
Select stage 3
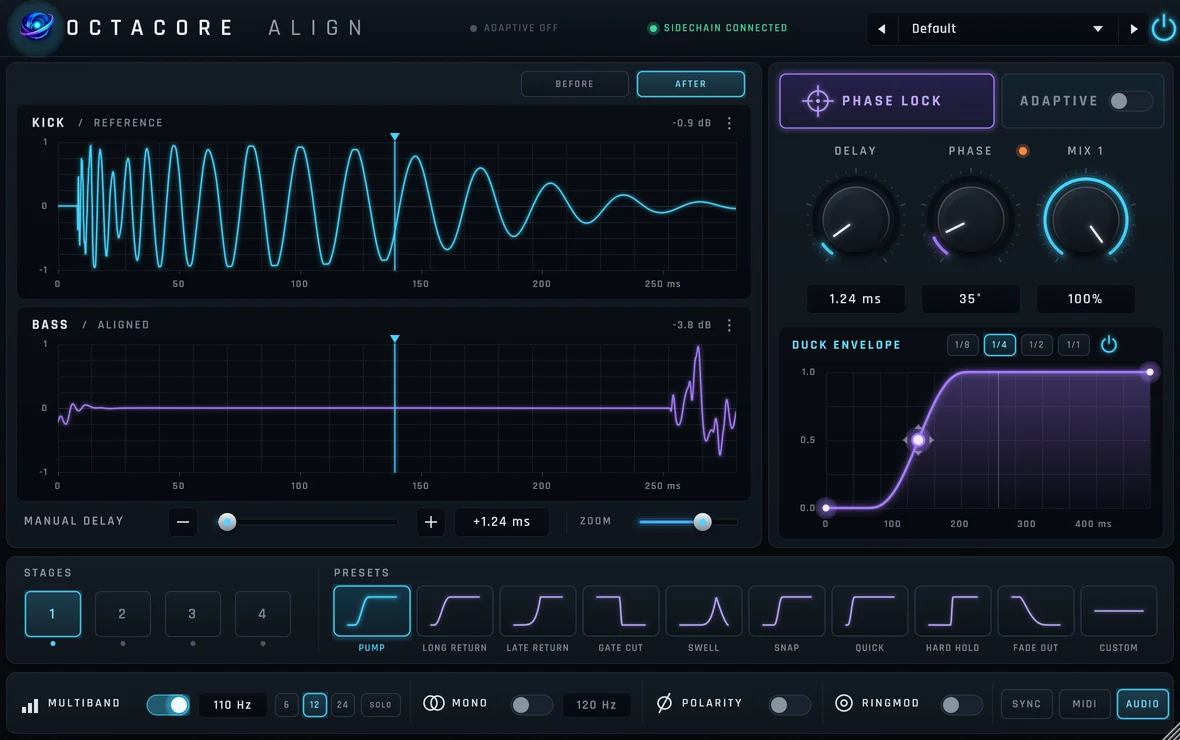click(193, 614)
